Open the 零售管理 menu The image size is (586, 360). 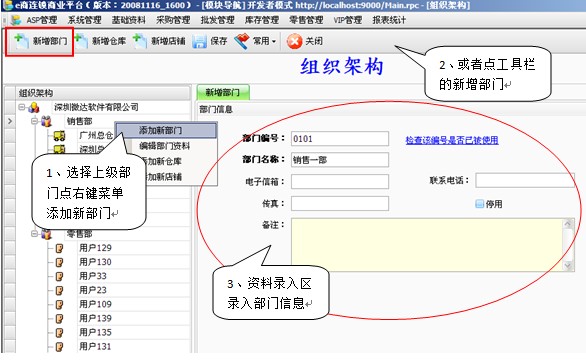point(306,20)
